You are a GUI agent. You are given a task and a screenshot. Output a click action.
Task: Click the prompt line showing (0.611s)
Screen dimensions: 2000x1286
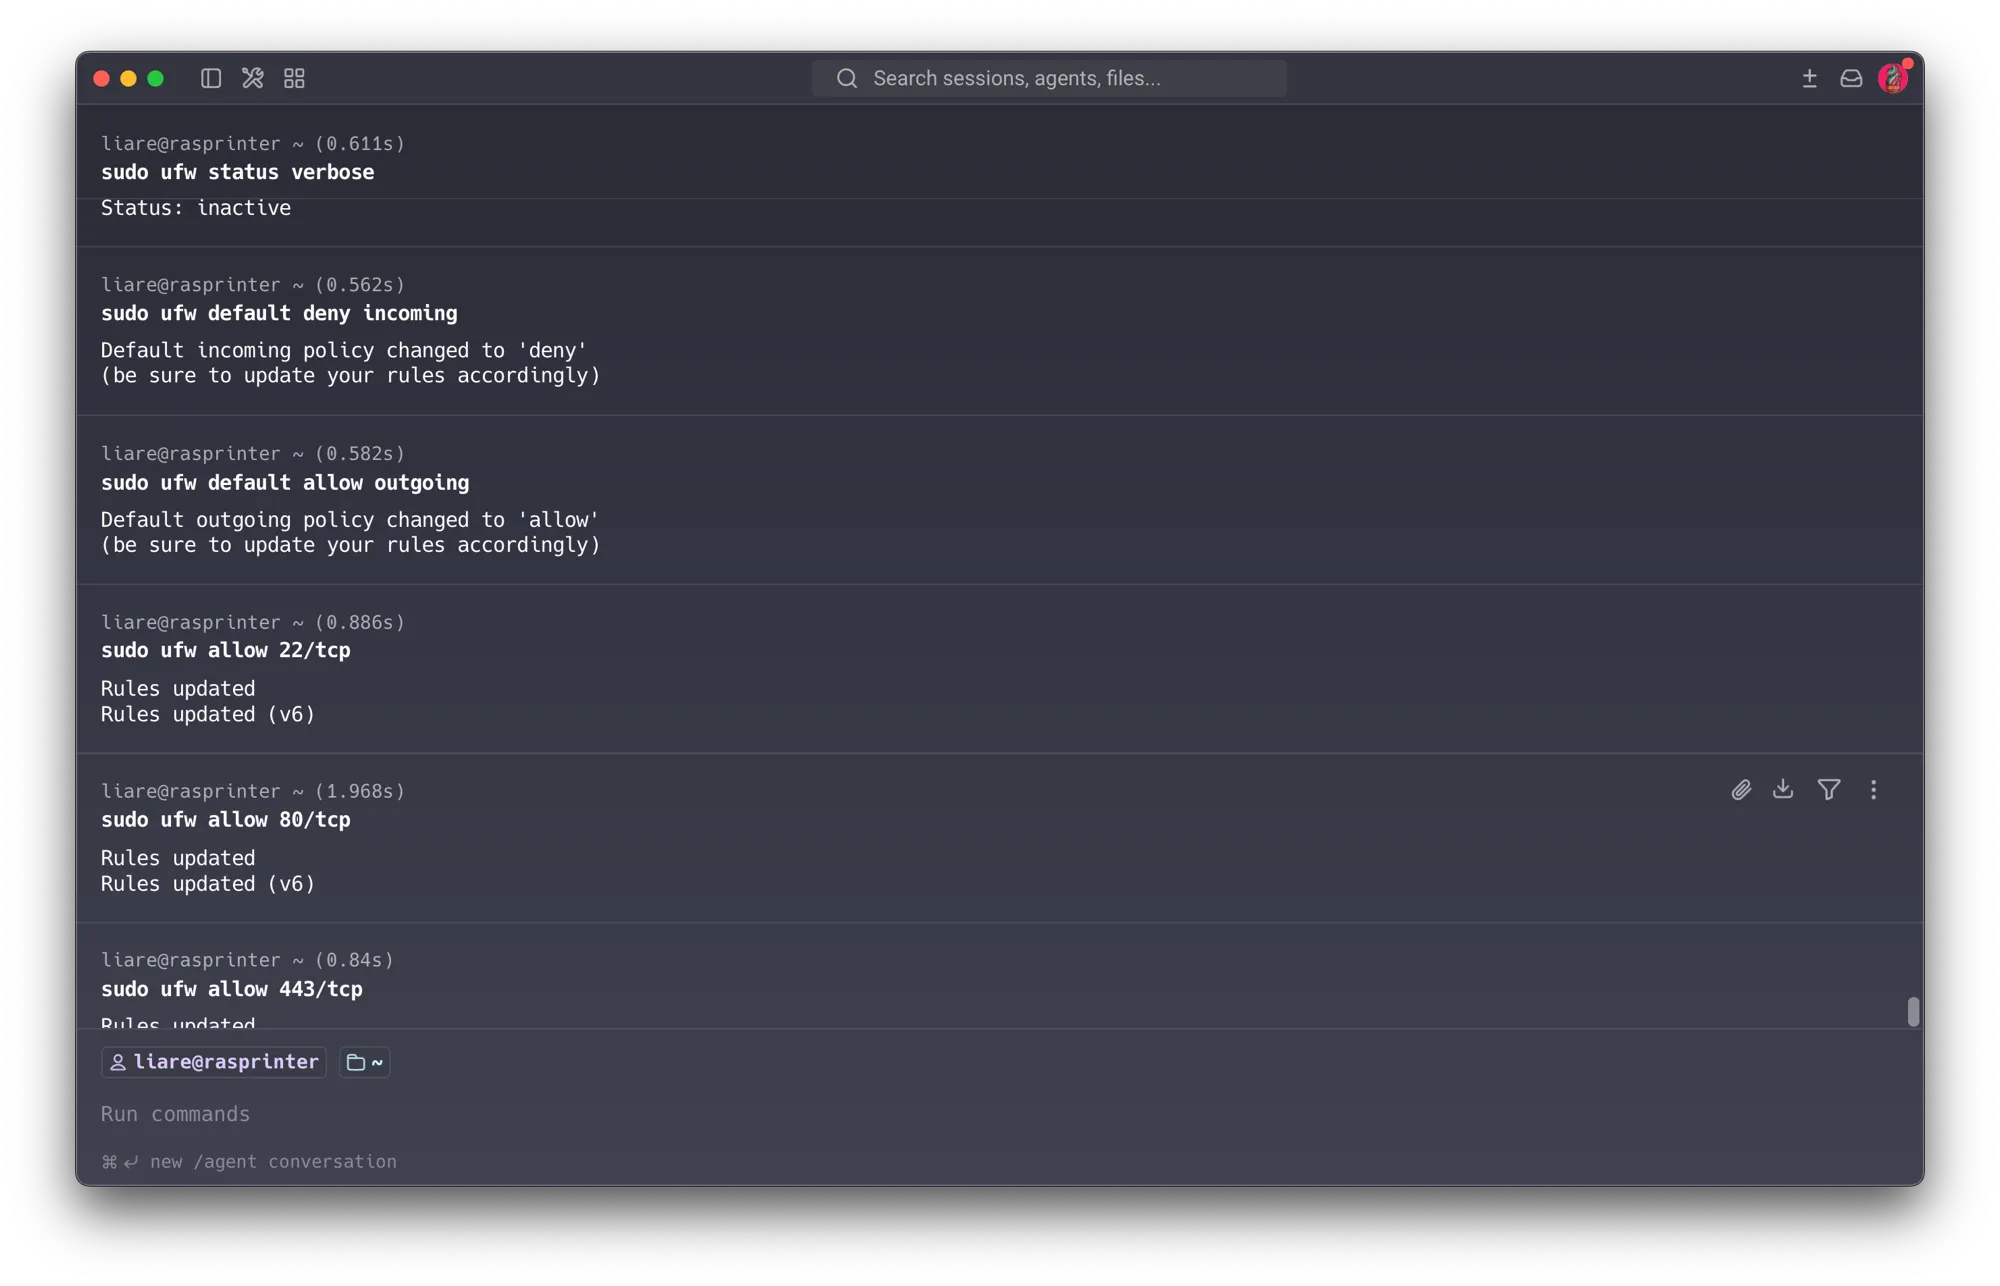click(253, 143)
